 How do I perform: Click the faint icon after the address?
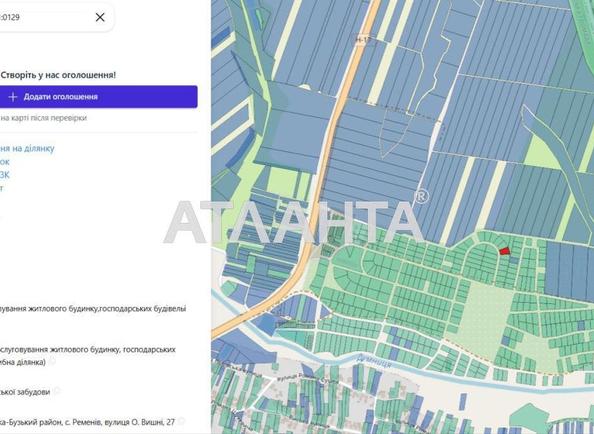[181, 421]
